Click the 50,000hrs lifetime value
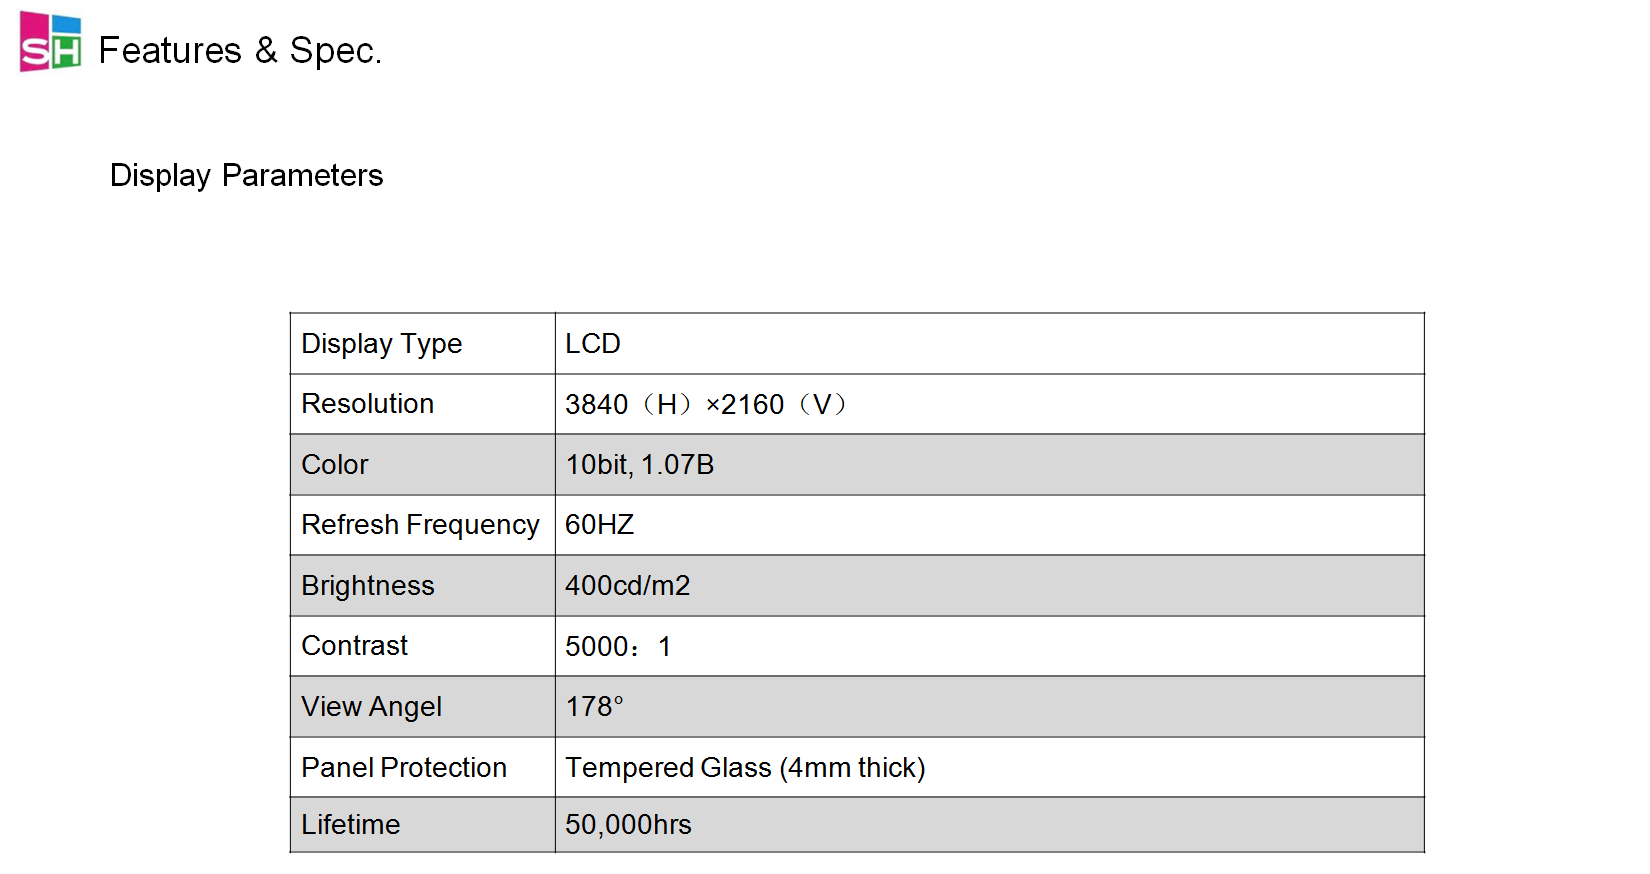1650x874 pixels. pos(628,825)
